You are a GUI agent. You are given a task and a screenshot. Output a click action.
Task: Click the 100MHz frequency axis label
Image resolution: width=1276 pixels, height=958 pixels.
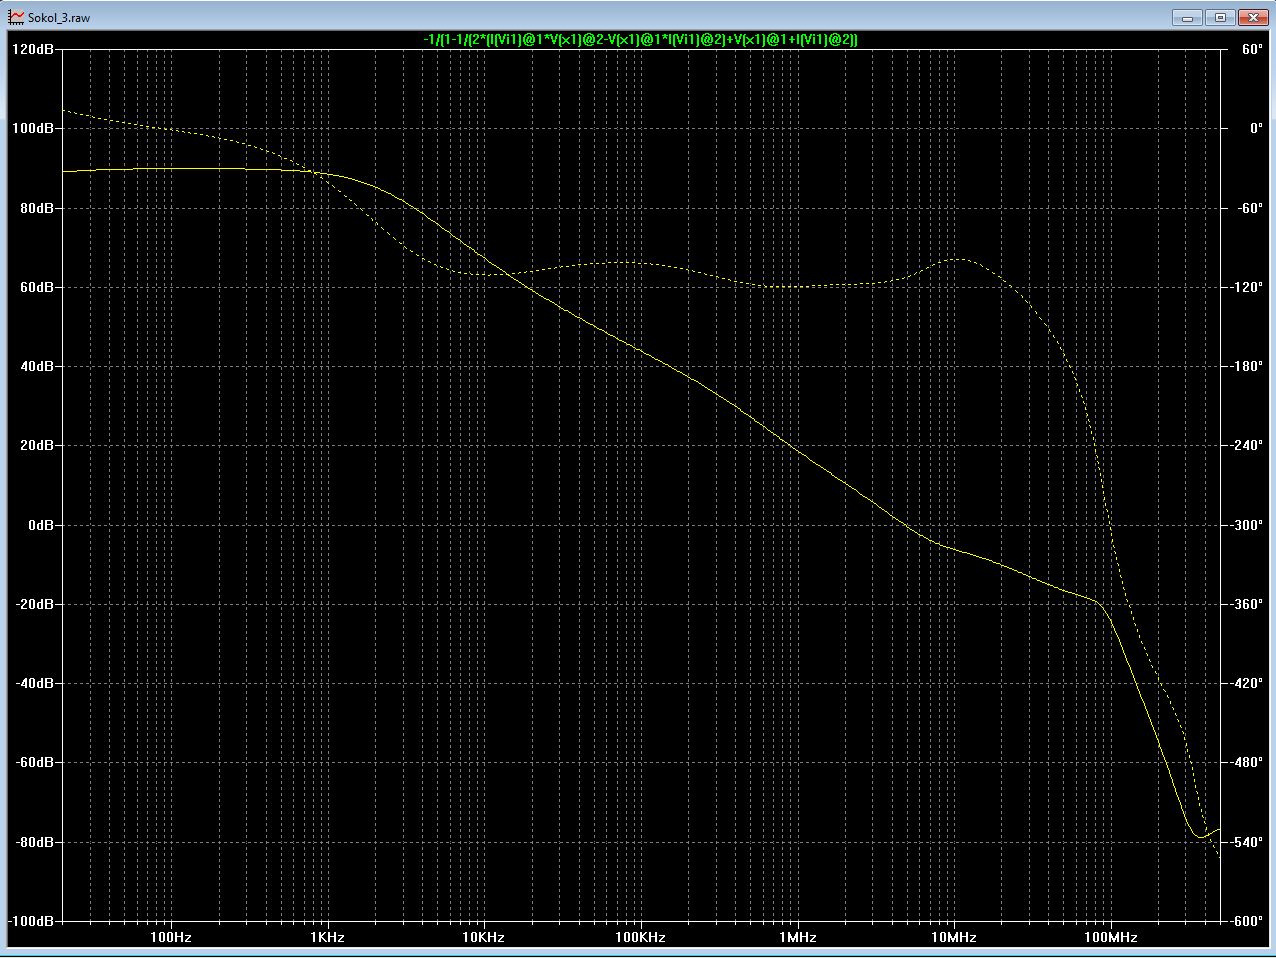pos(1111,937)
